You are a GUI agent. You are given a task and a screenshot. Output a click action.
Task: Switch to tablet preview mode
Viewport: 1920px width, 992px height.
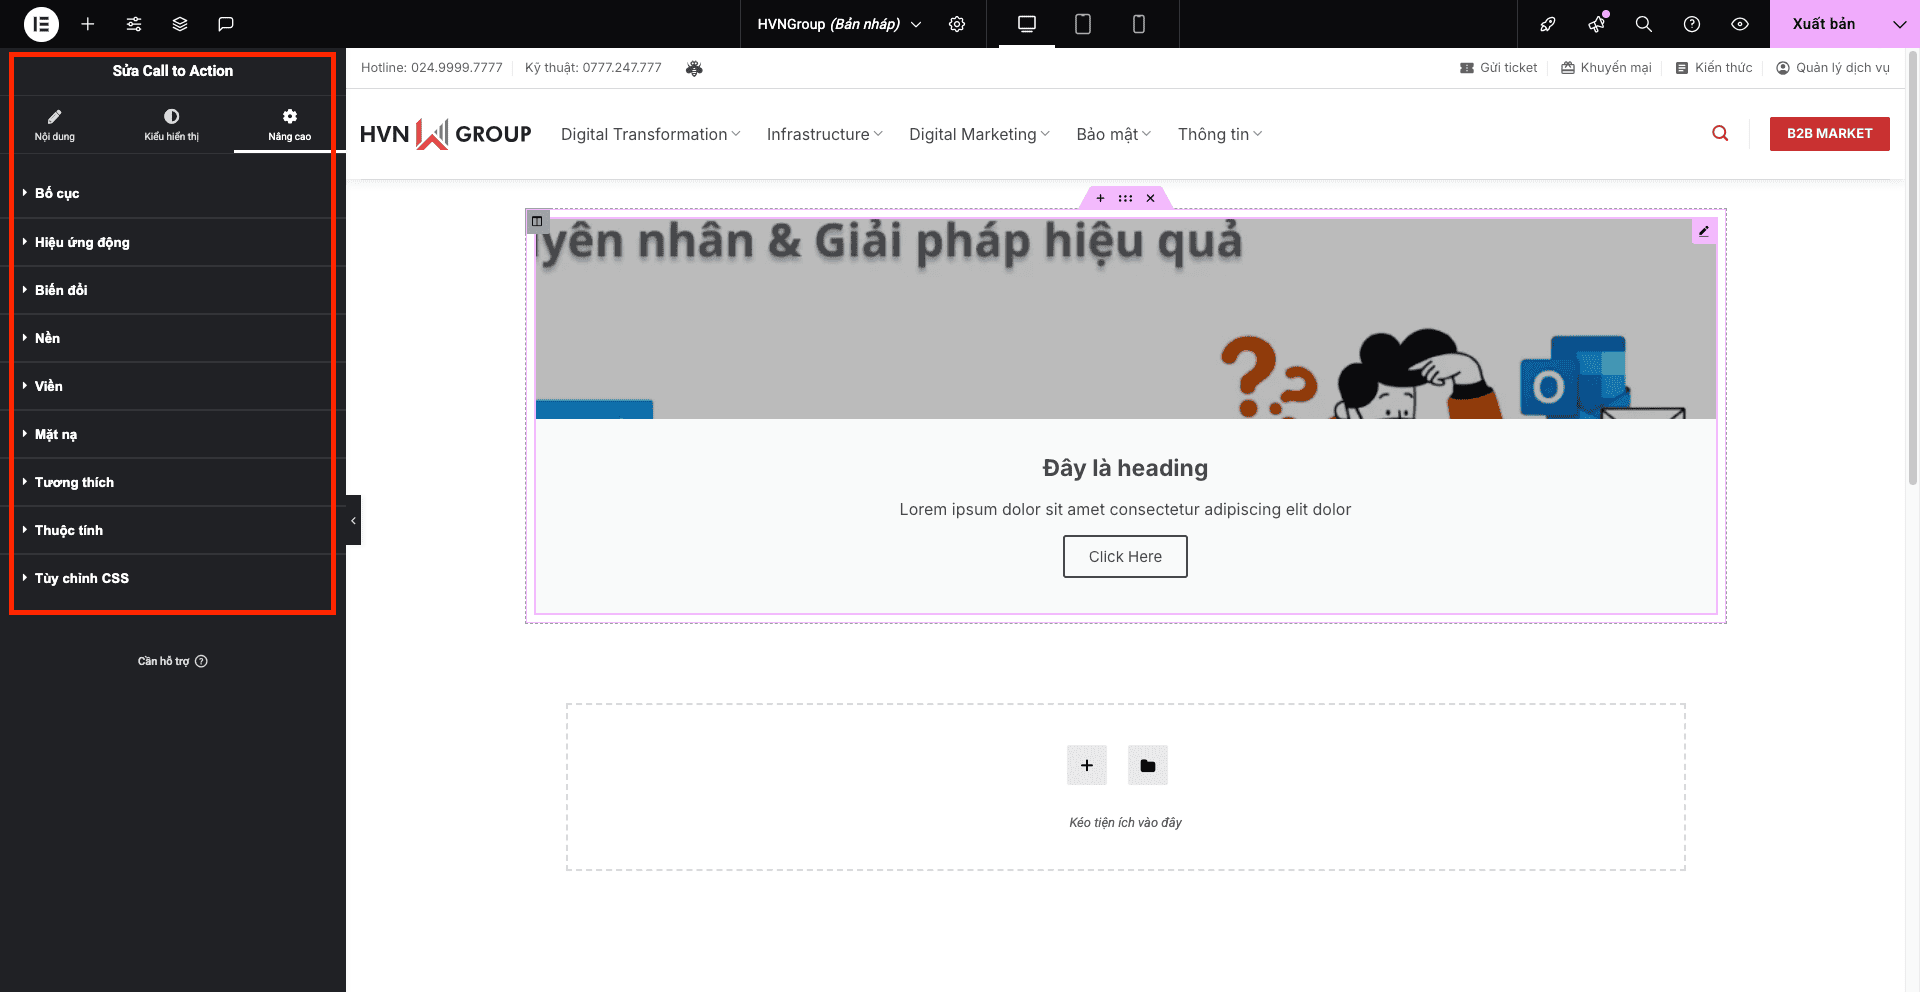tap(1082, 24)
